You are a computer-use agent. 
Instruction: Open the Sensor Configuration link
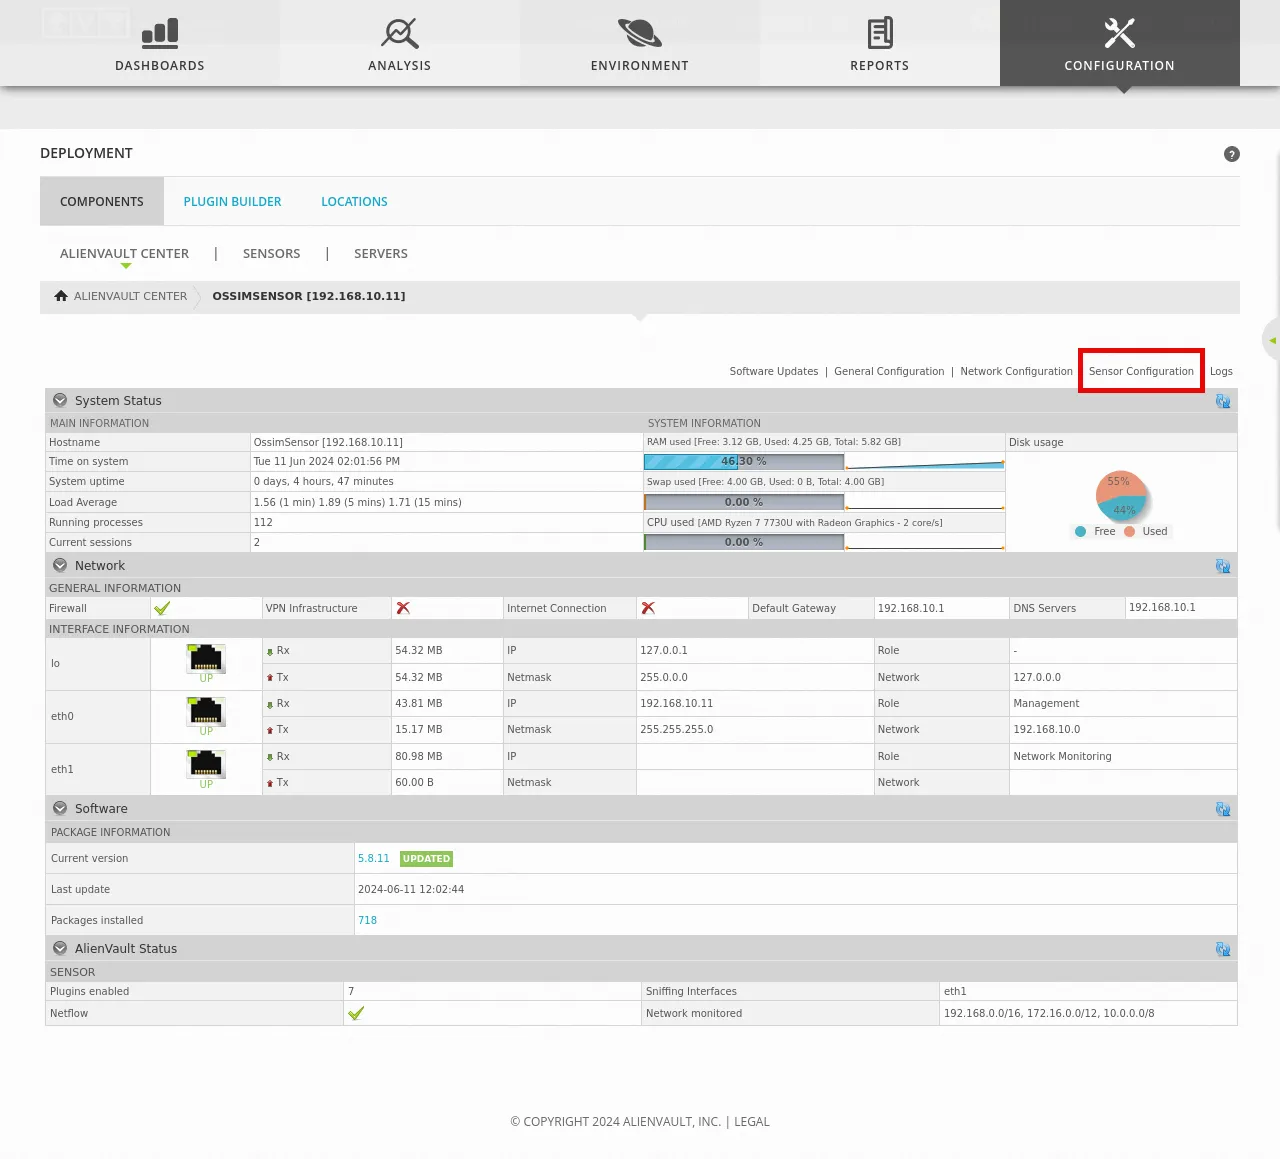[x=1141, y=371]
